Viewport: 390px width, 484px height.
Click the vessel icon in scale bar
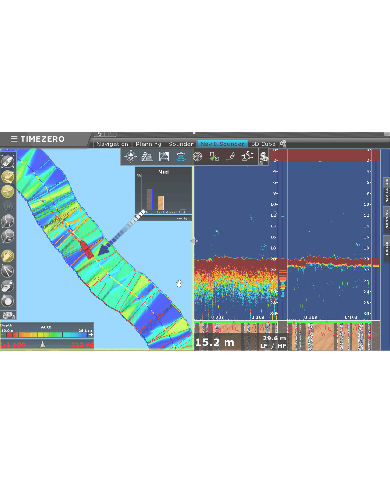tap(43, 344)
